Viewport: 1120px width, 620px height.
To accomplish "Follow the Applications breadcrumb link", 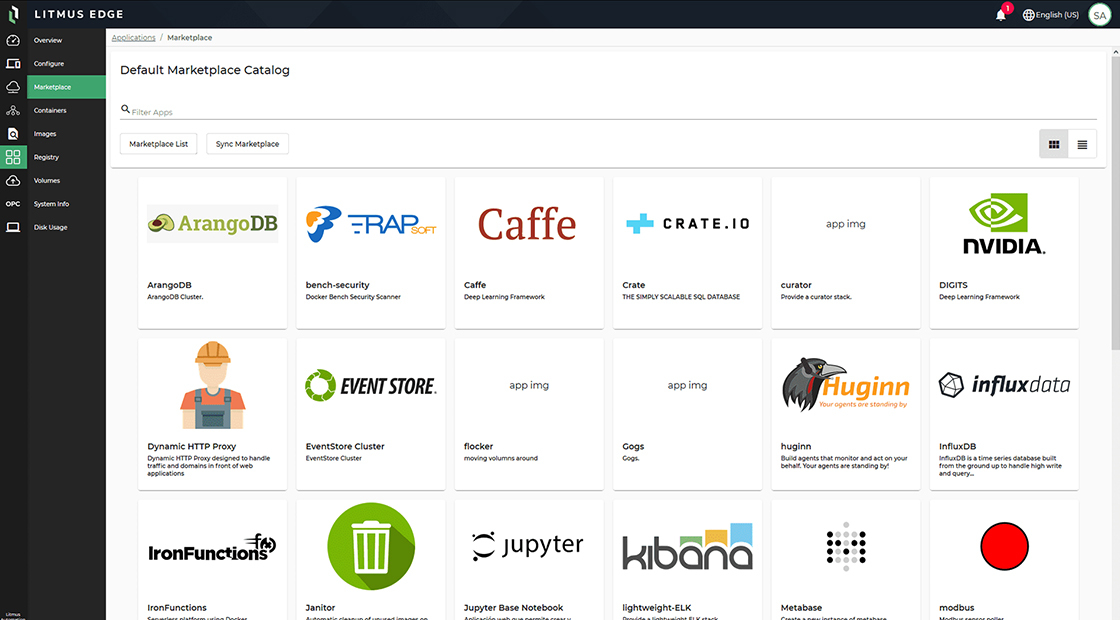I will (x=134, y=38).
